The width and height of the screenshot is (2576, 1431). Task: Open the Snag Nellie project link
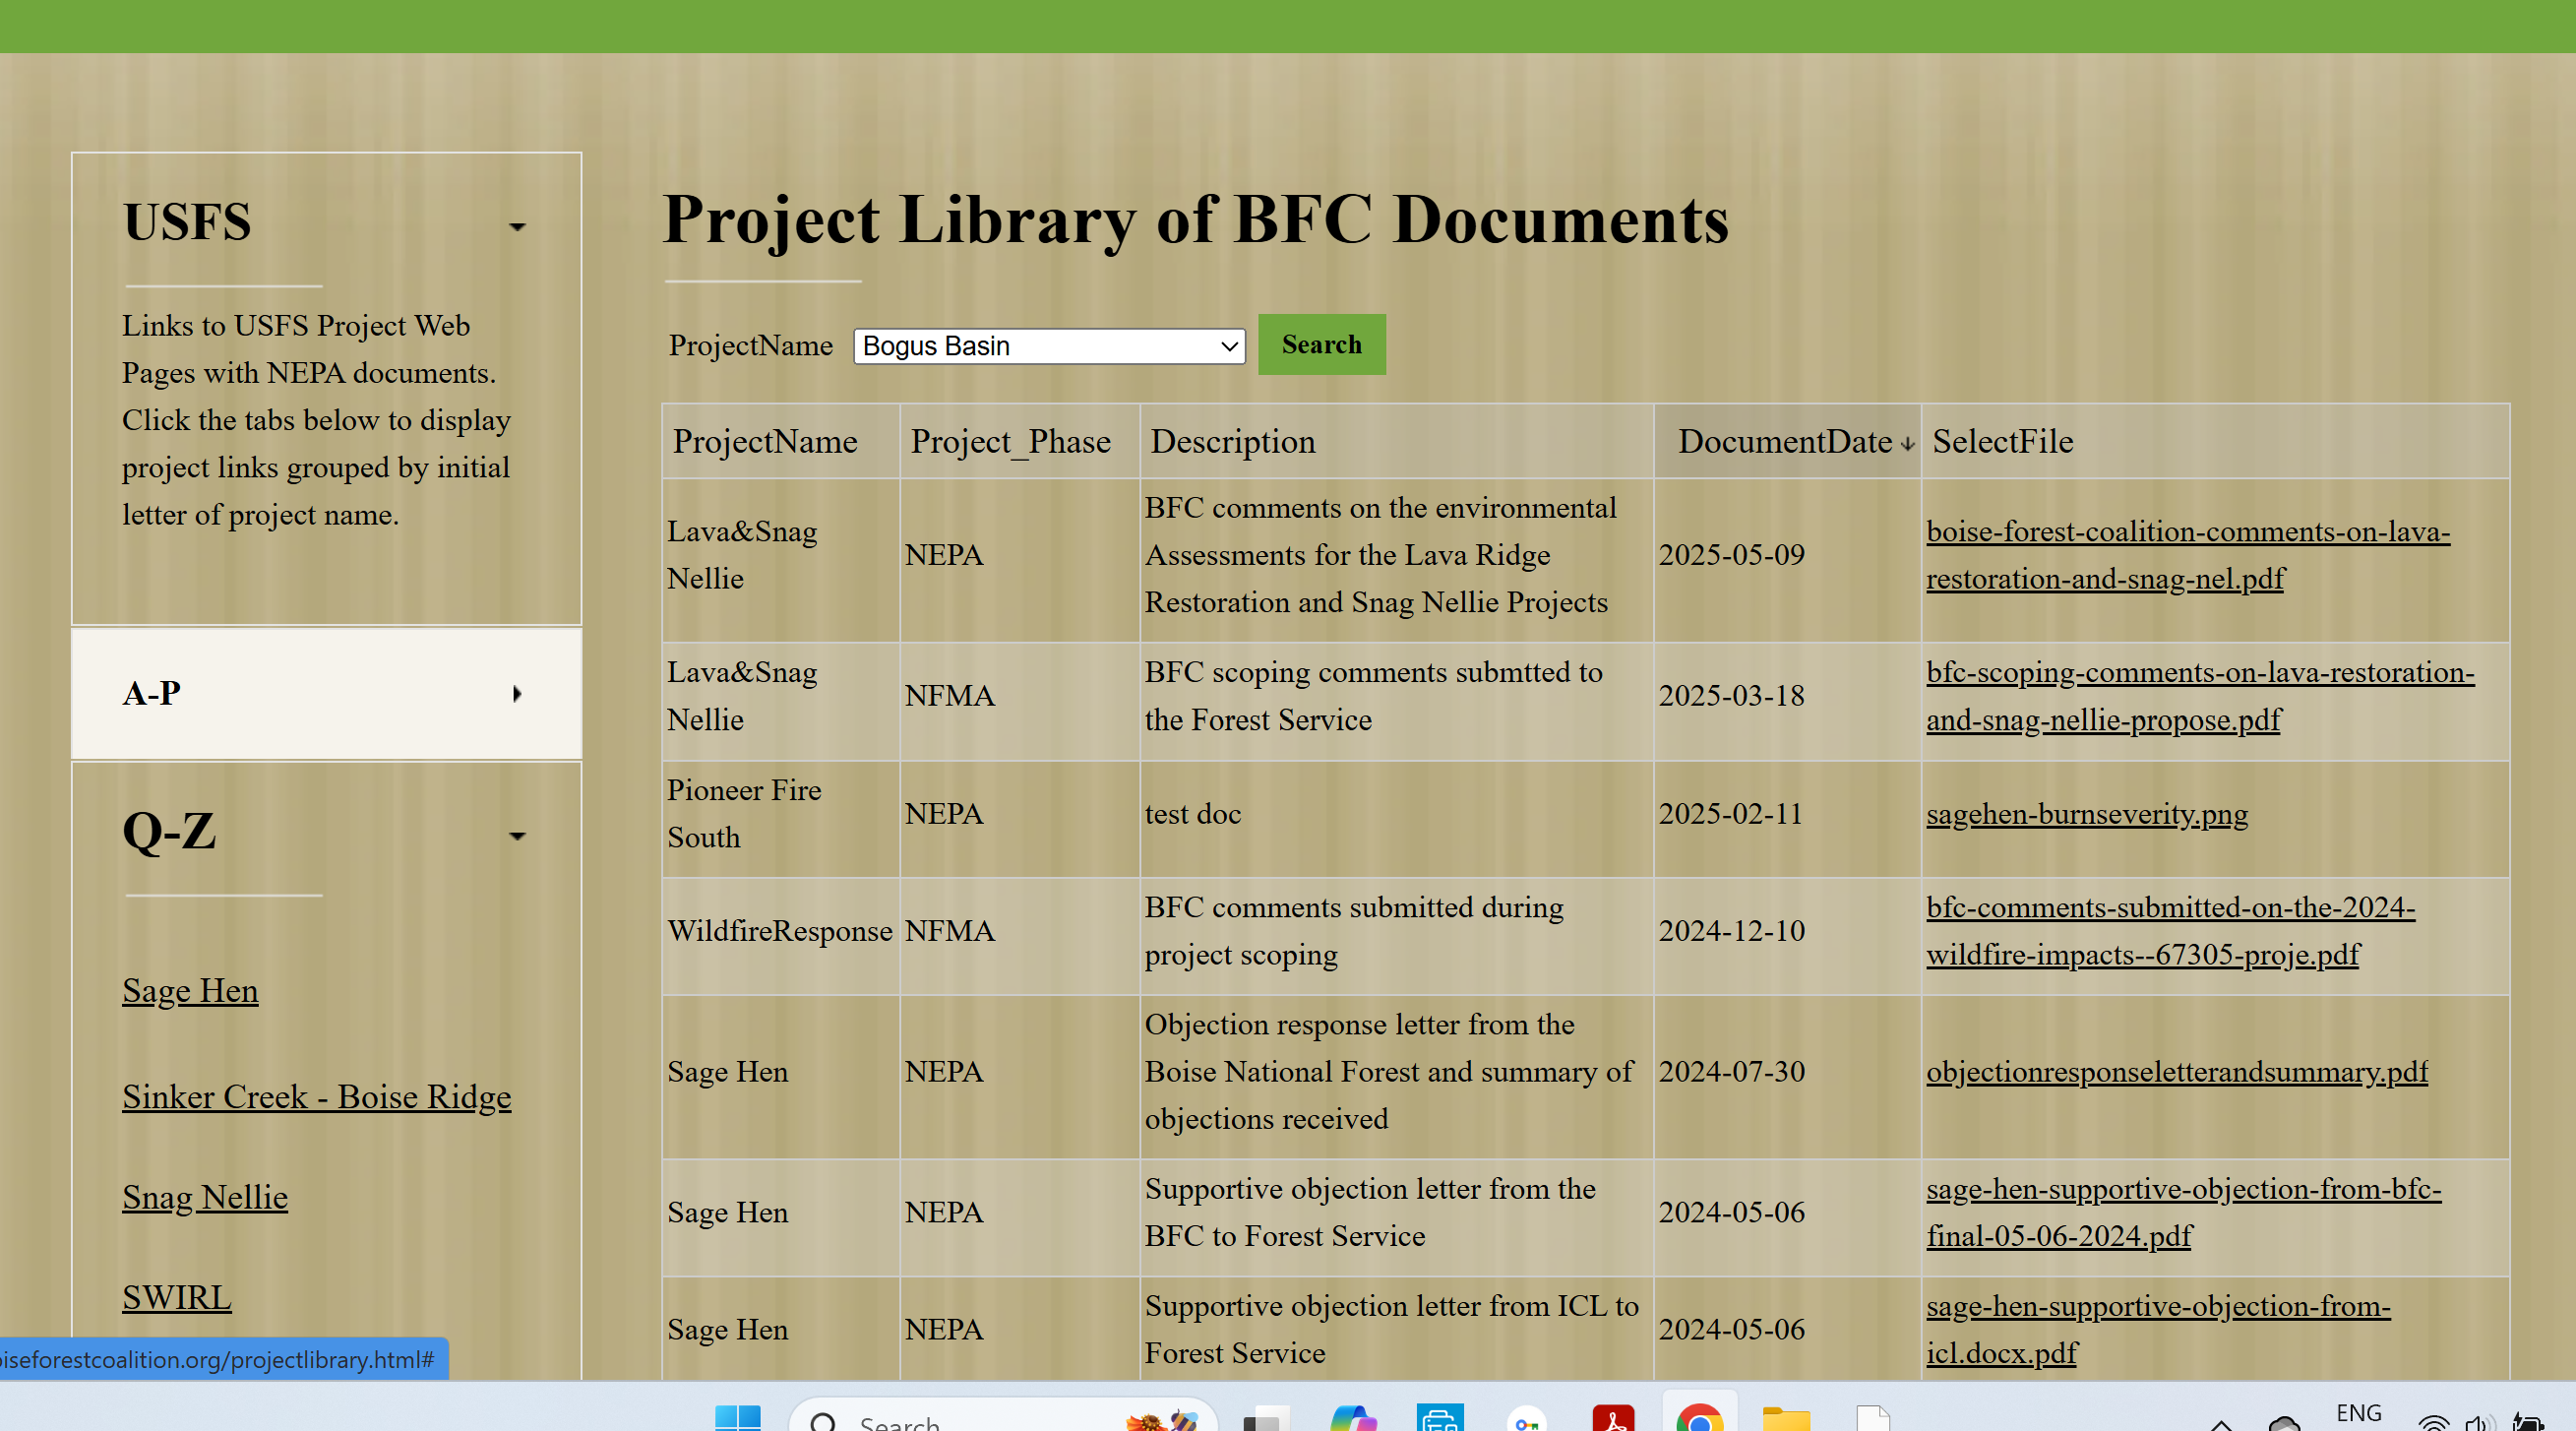(x=205, y=1197)
